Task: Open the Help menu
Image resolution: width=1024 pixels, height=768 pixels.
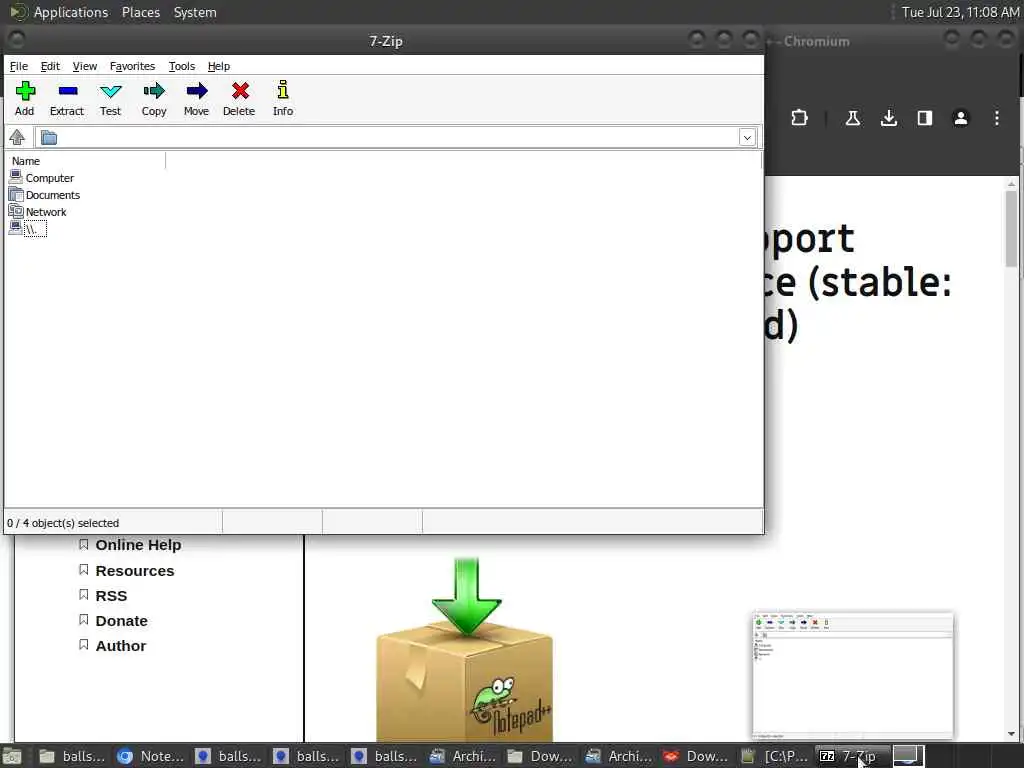Action: 219,66
